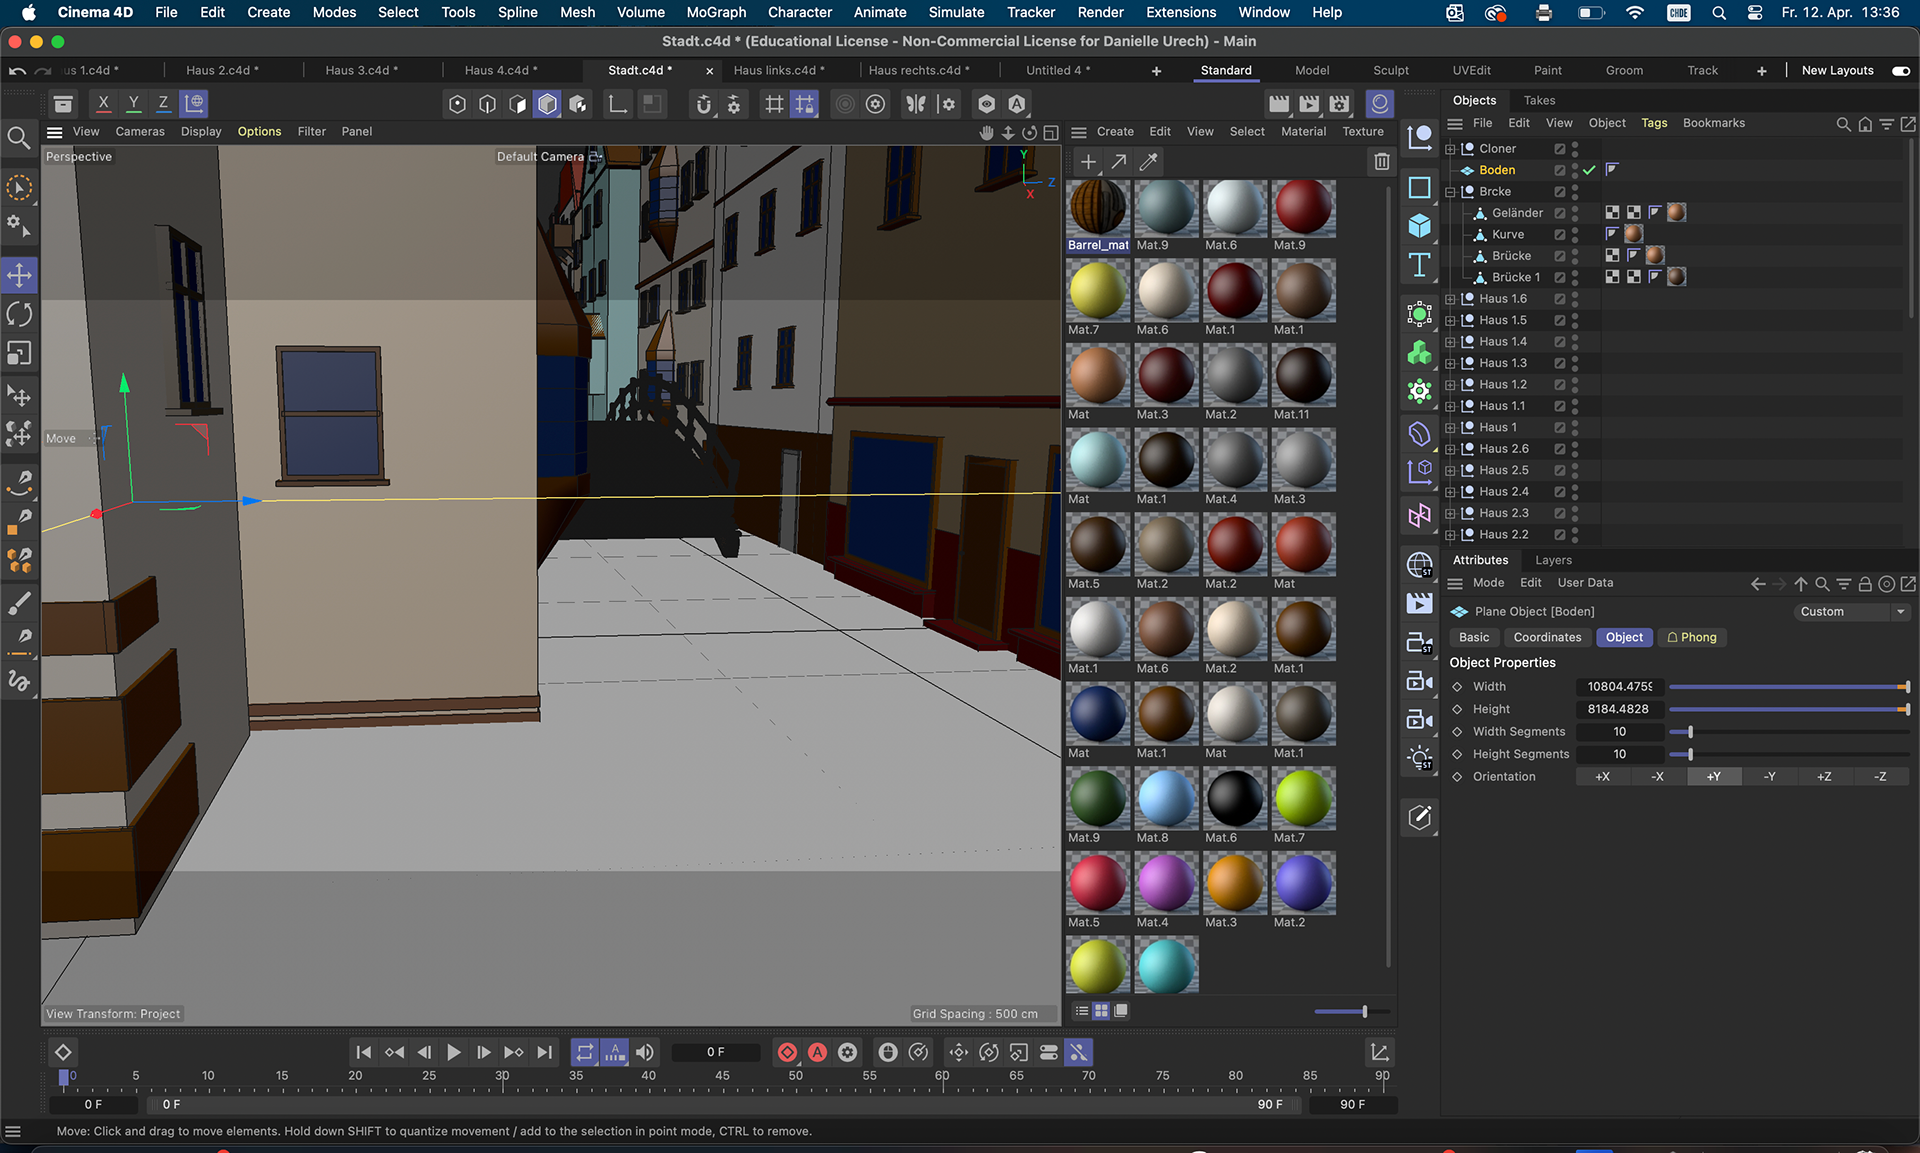Select the Barrel_mat material thumbnail

[x=1098, y=208]
